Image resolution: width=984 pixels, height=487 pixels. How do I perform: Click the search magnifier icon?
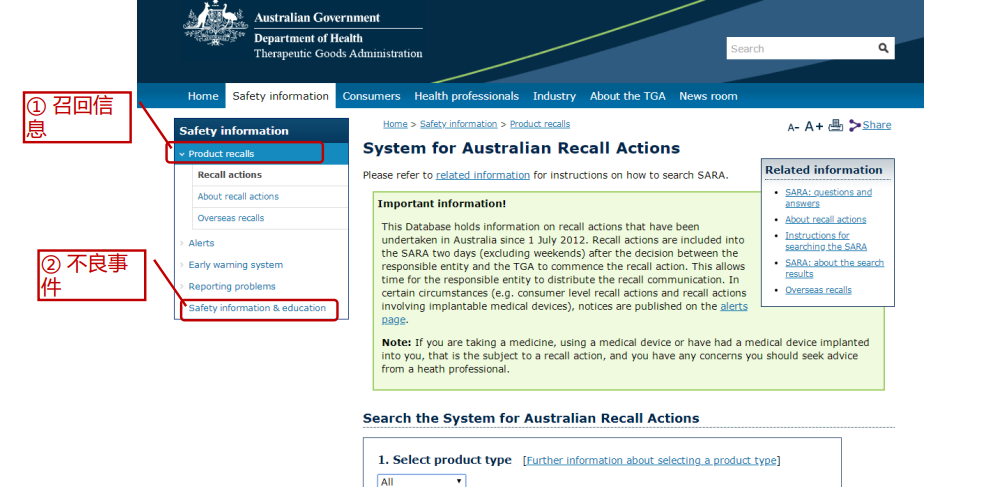pyautogui.click(x=883, y=48)
